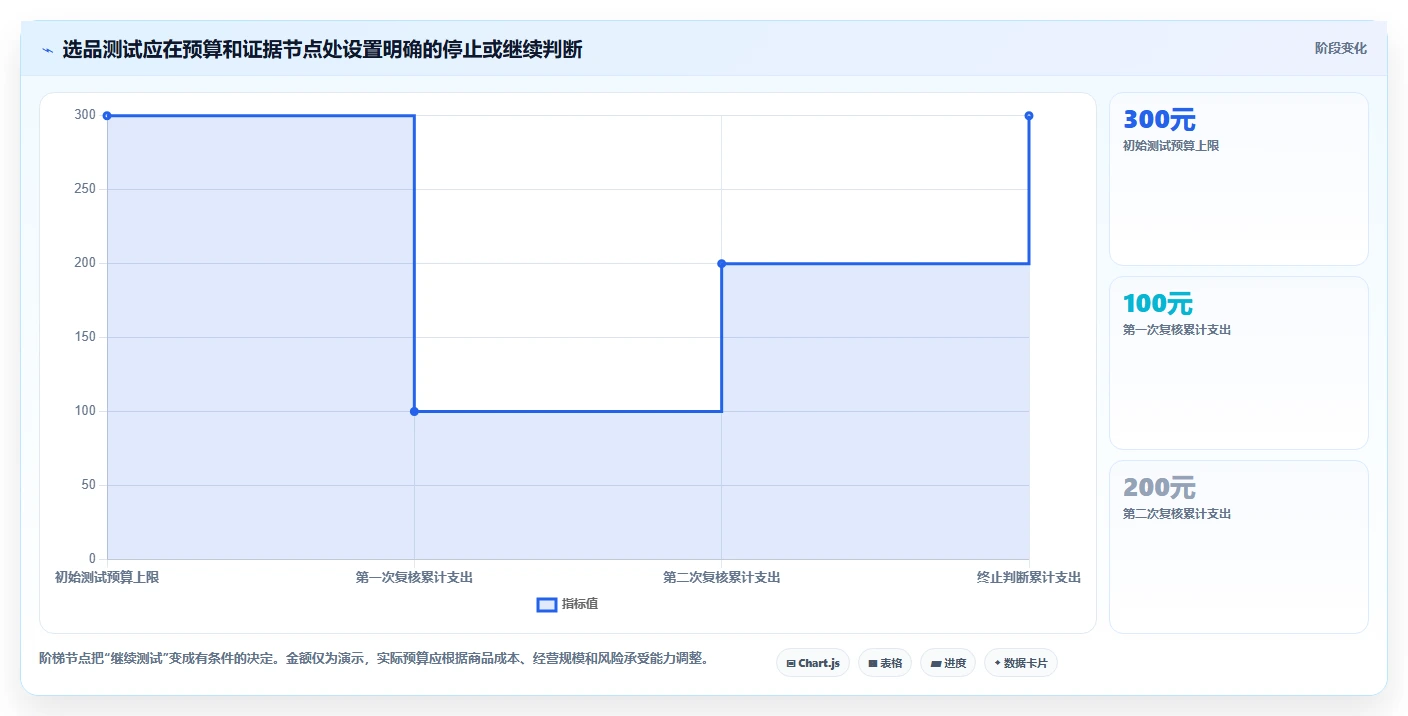The height and width of the screenshot is (716, 1408).
Task: Select the 300元 data card
Action: coord(1238,179)
